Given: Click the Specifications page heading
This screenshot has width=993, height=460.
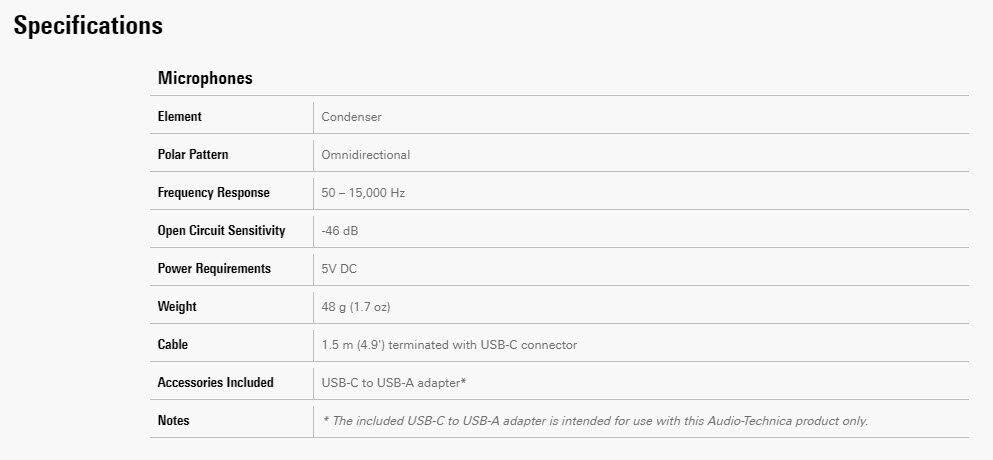Looking at the screenshot, I should click(x=88, y=26).
